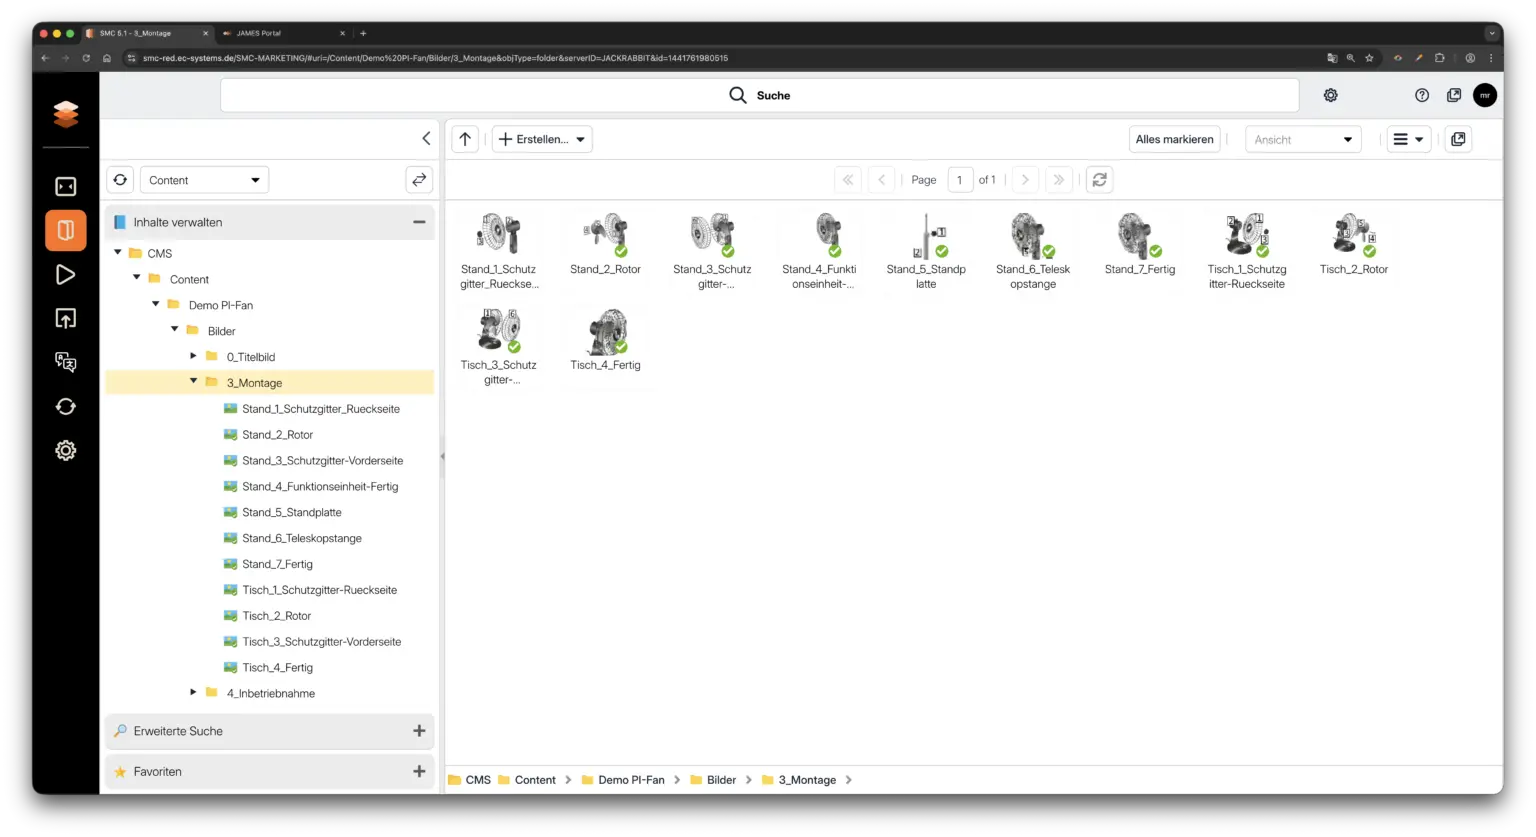Collapse the Inhalte verwalten section

pyautogui.click(x=419, y=222)
